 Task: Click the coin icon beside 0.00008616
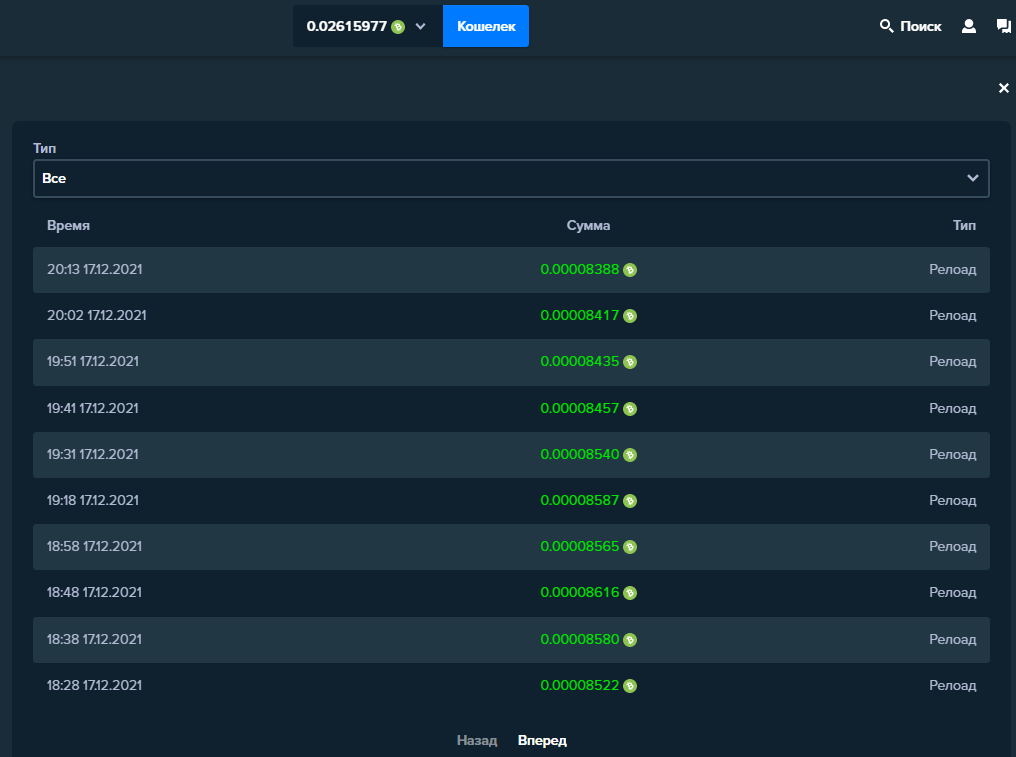pos(630,593)
